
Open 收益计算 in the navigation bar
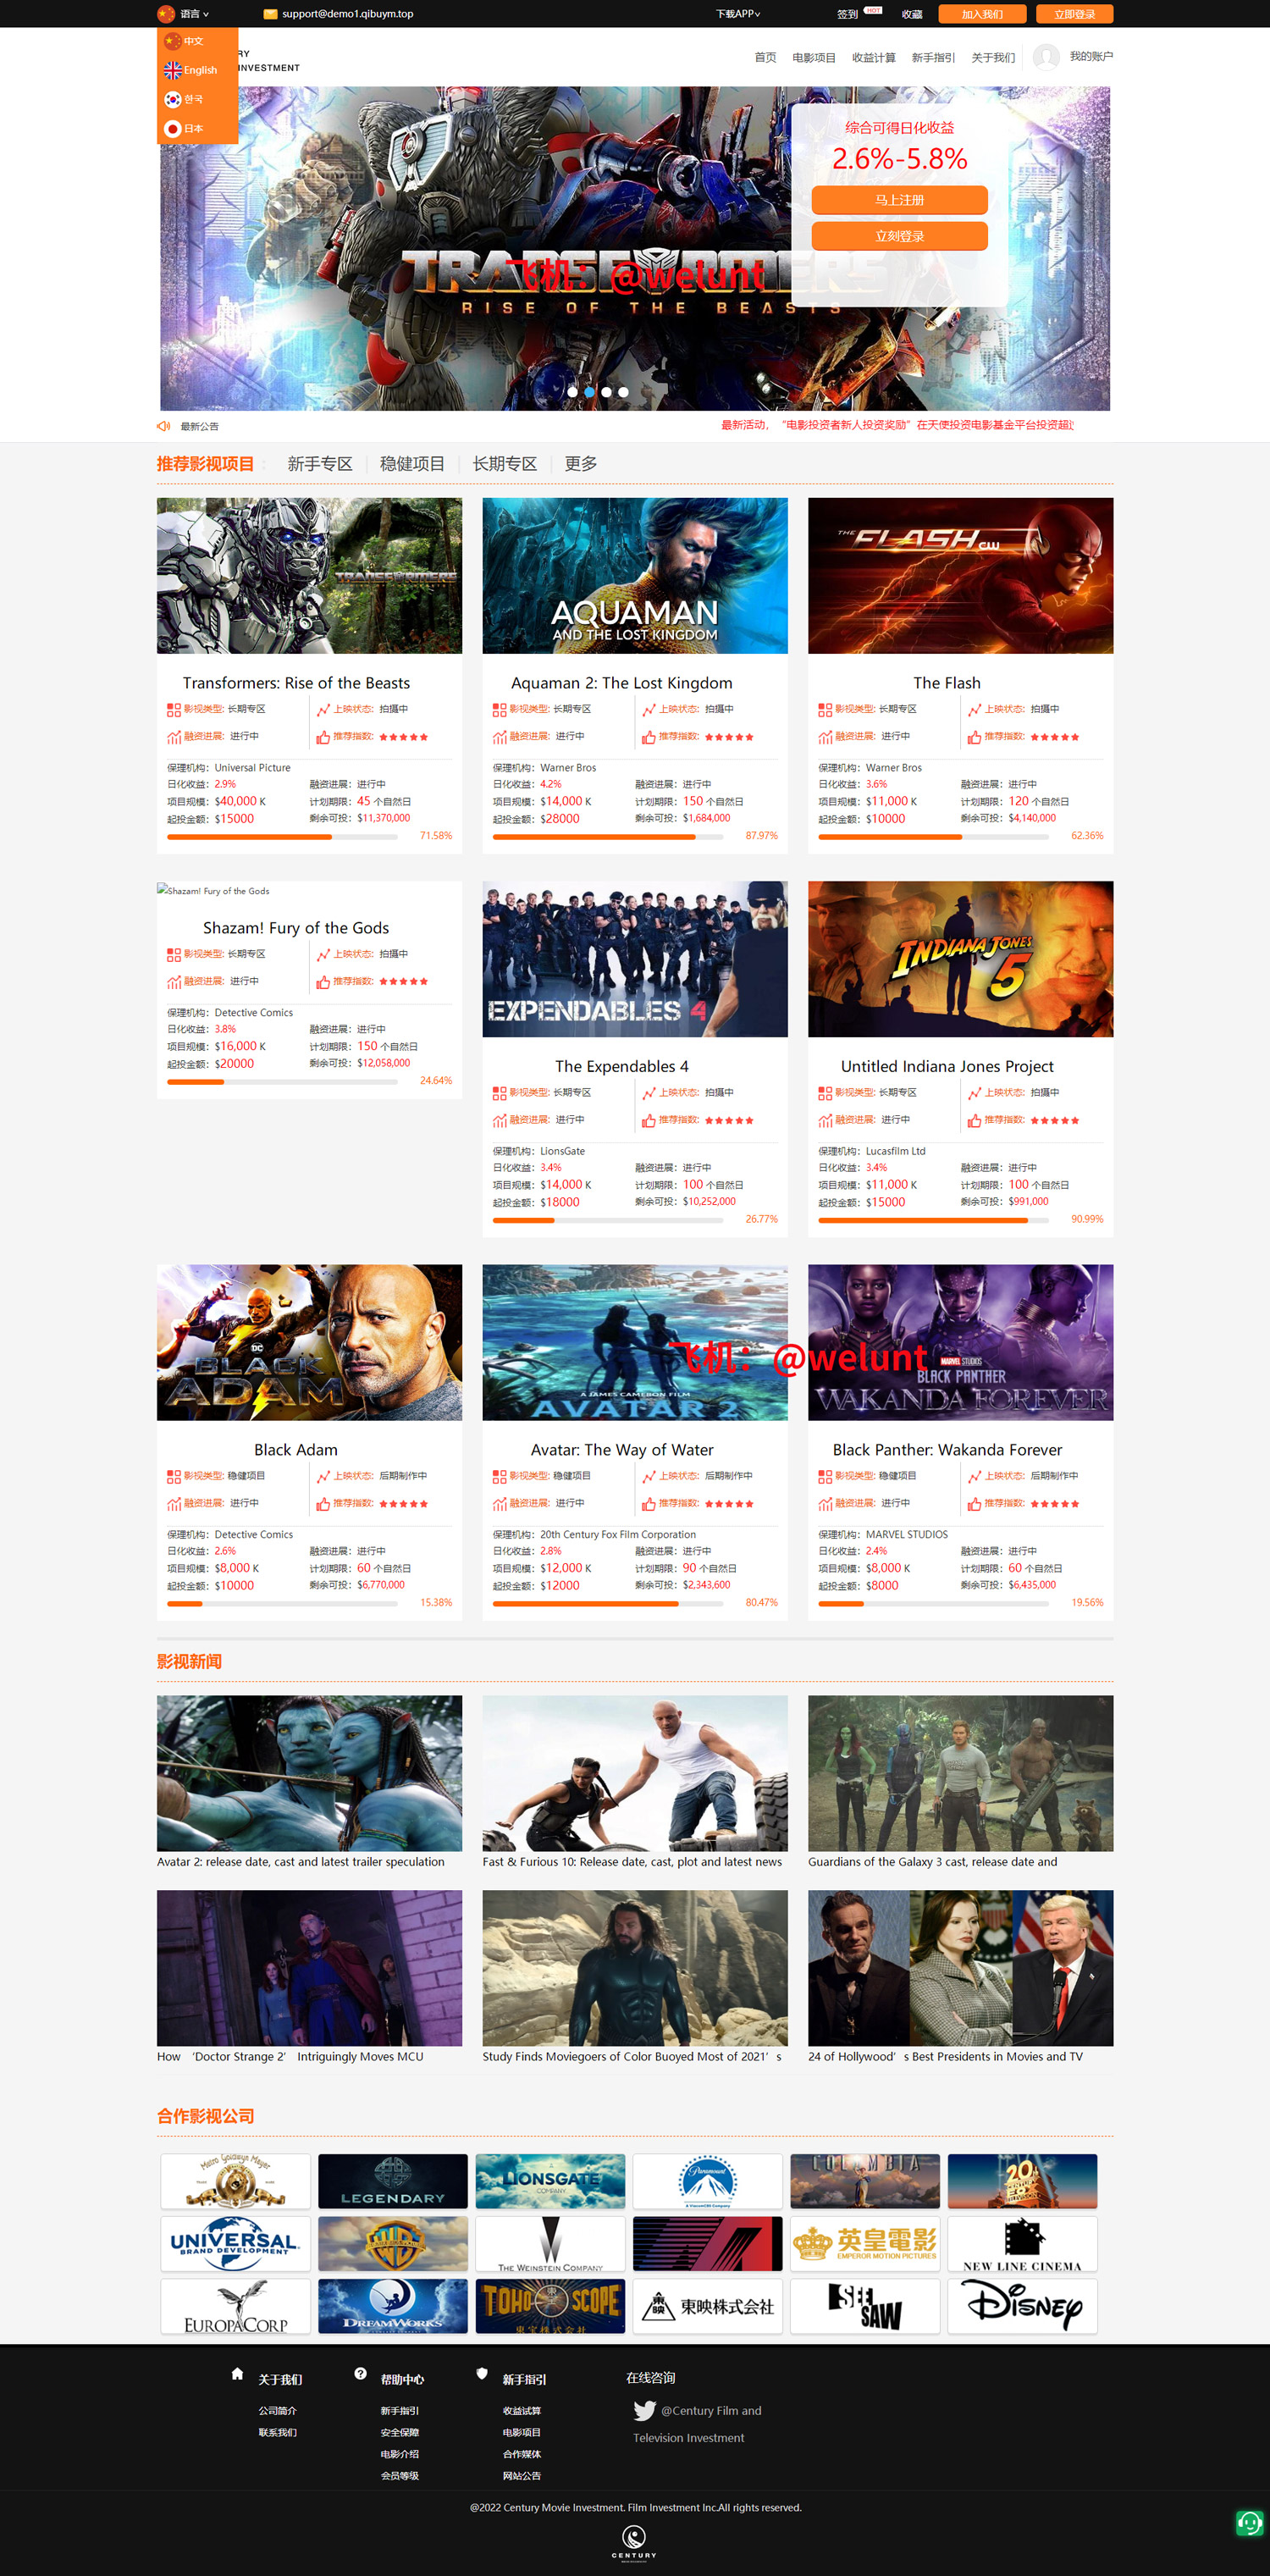874,57
